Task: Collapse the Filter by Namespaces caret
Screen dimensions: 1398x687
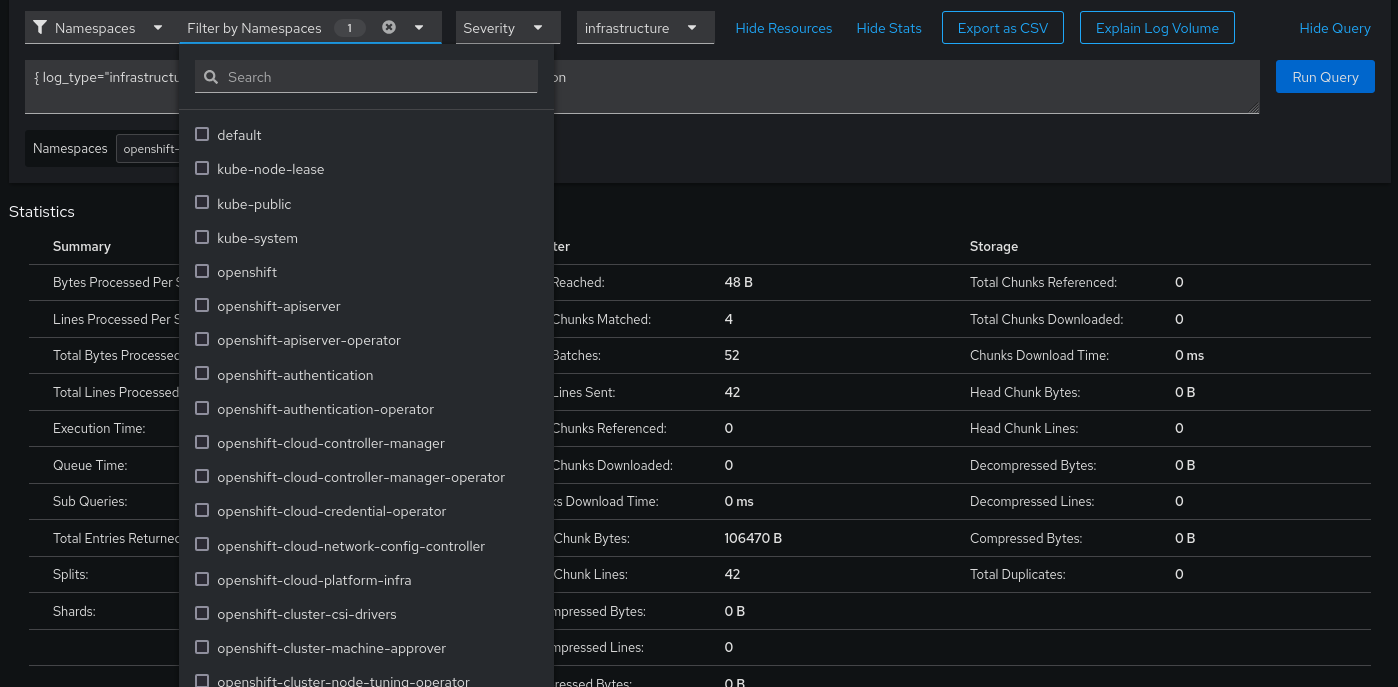Action: point(419,28)
